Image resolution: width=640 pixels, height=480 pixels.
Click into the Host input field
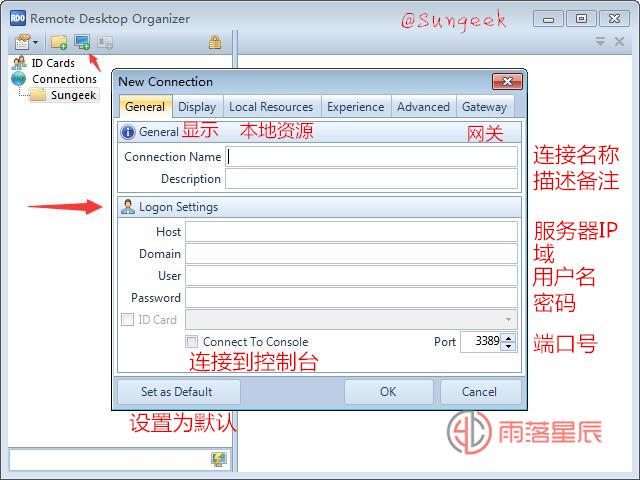coord(351,232)
